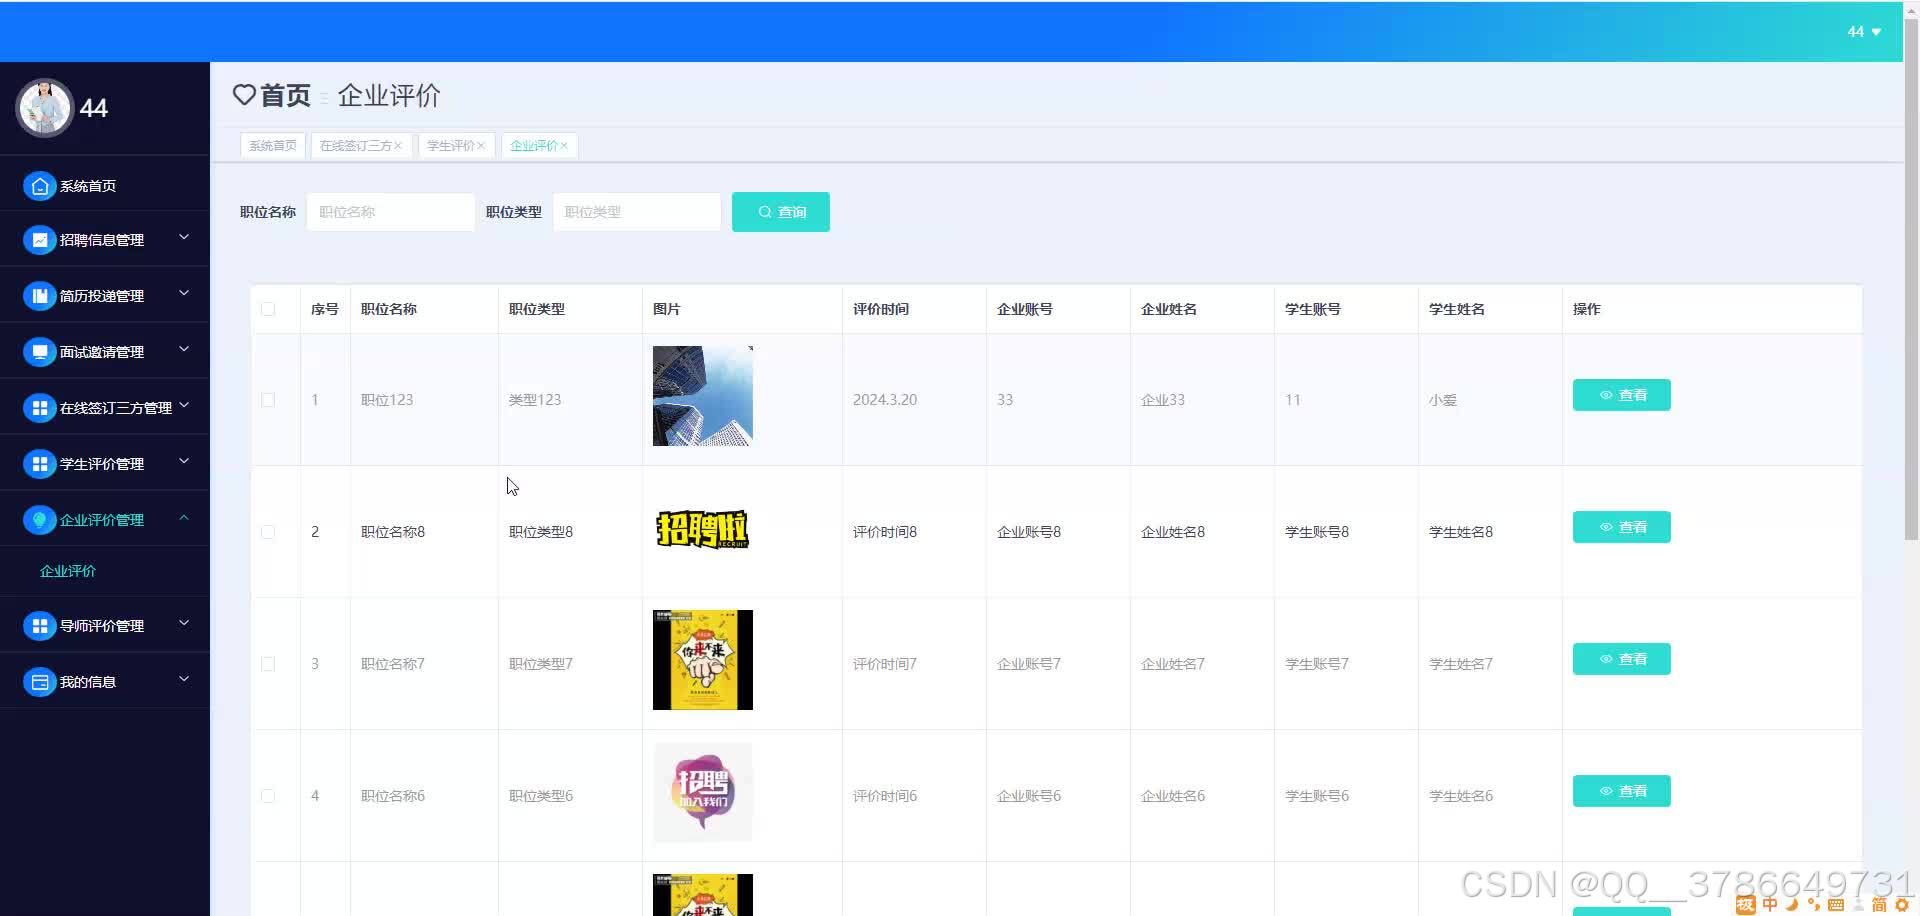
Task: Click the moon icon in IME toolbar
Action: click(1791, 904)
